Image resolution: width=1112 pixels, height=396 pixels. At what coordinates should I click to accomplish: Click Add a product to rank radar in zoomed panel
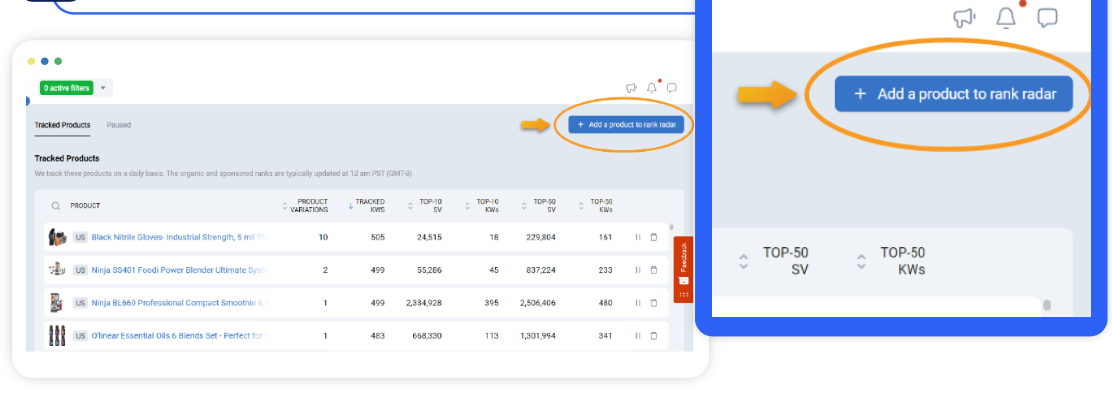953,94
